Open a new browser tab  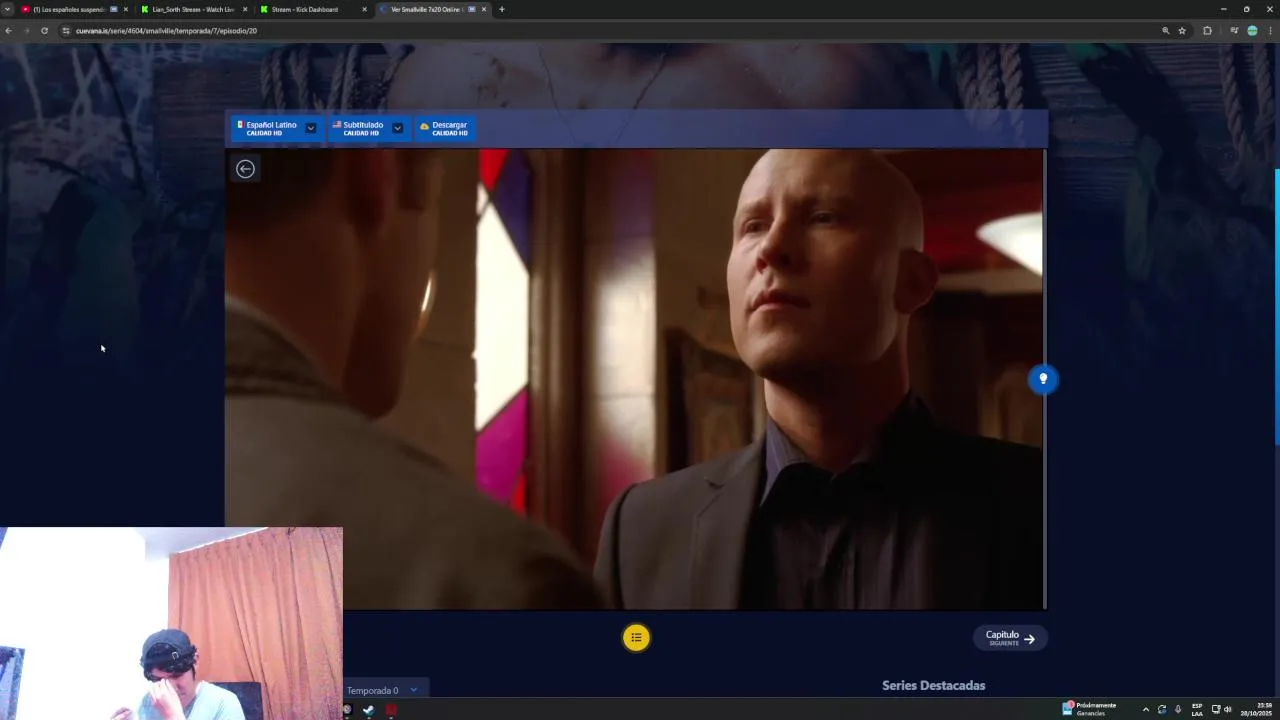pyautogui.click(x=502, y=9)
